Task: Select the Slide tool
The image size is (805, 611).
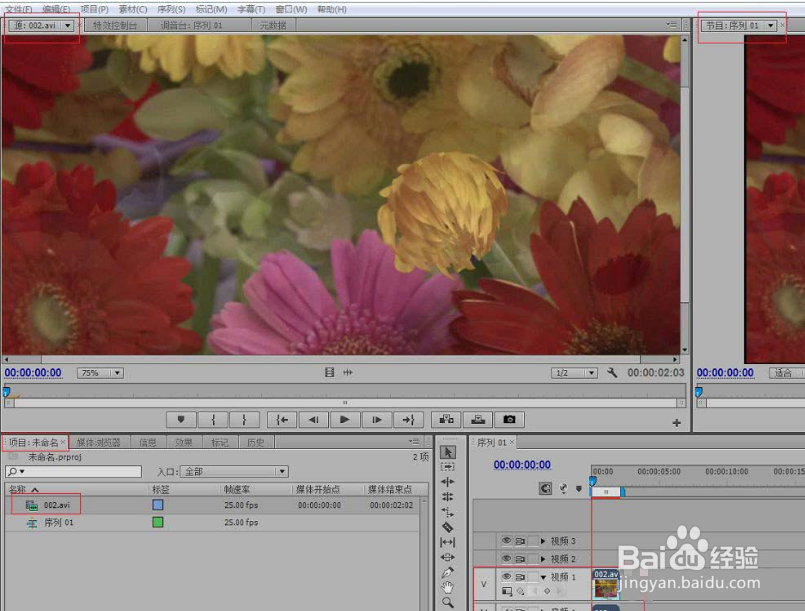Action: 448,557
